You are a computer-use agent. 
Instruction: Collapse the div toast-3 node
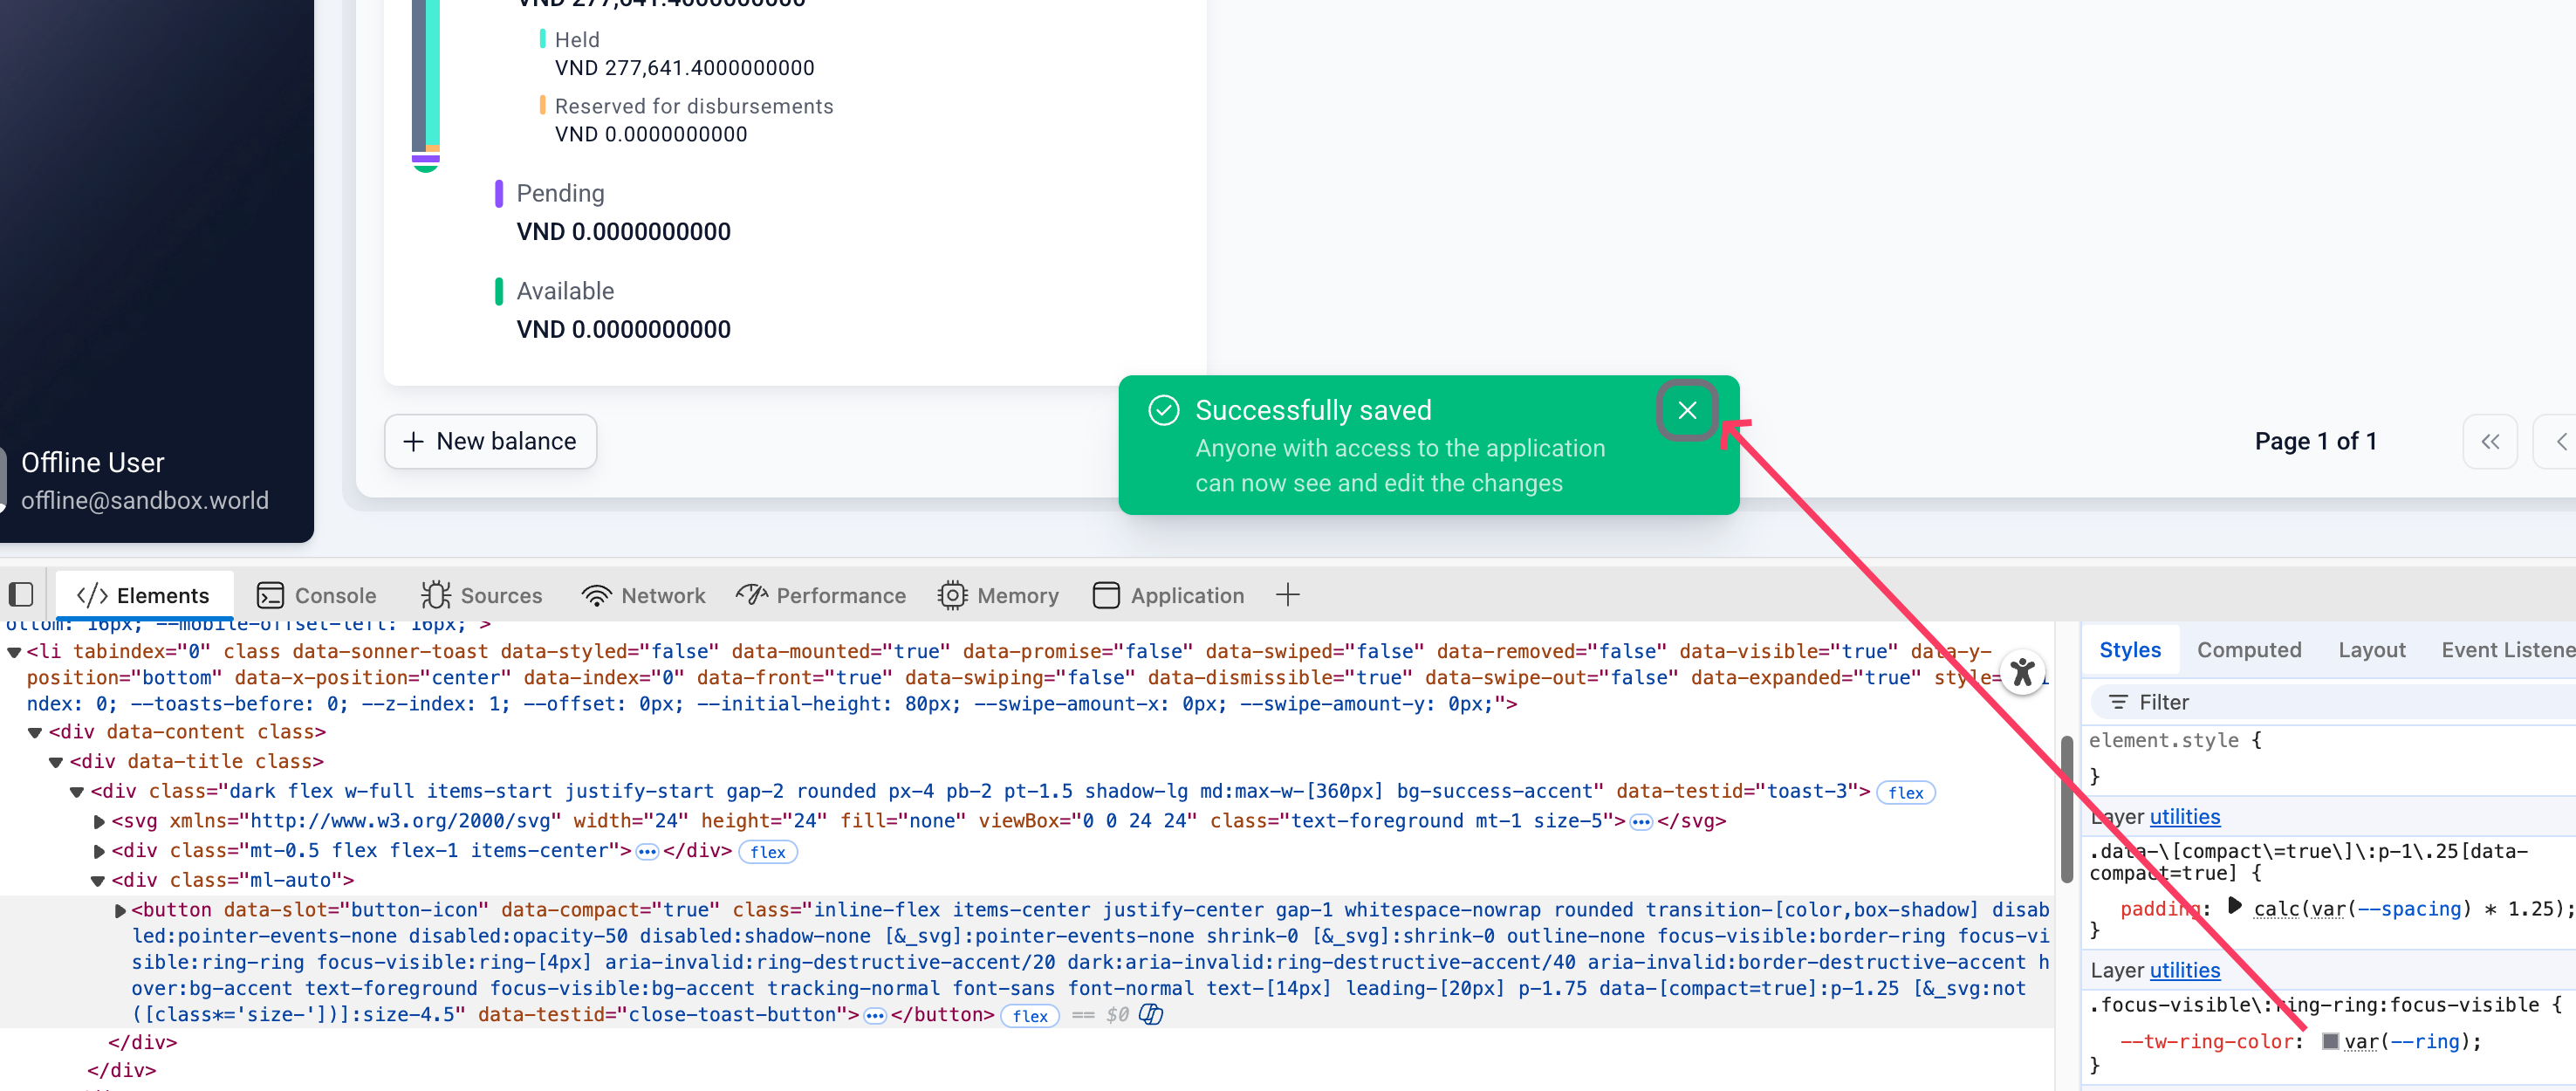click(x=77, y=792)
